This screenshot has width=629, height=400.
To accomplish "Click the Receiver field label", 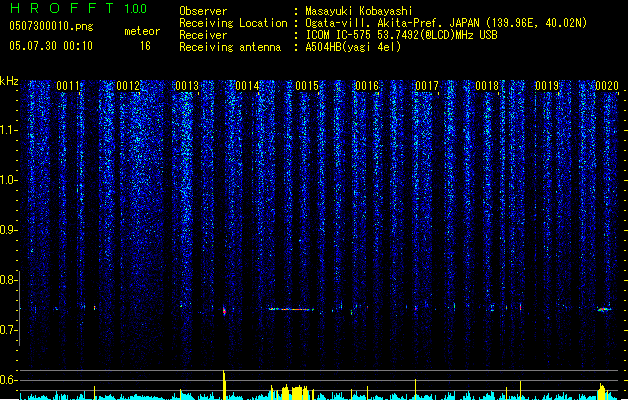I will coord(203,35).
